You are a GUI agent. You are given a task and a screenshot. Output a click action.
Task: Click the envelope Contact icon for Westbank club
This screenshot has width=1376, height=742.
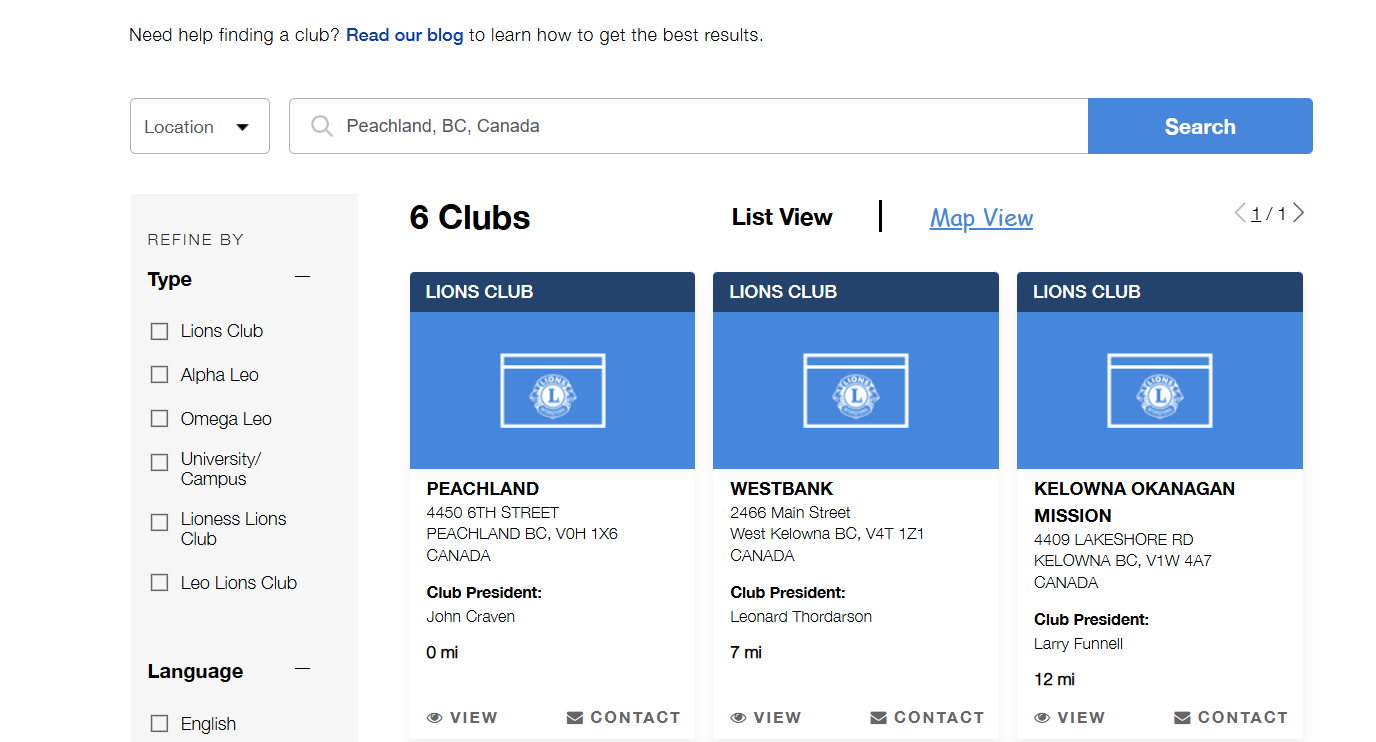point(879,718)
